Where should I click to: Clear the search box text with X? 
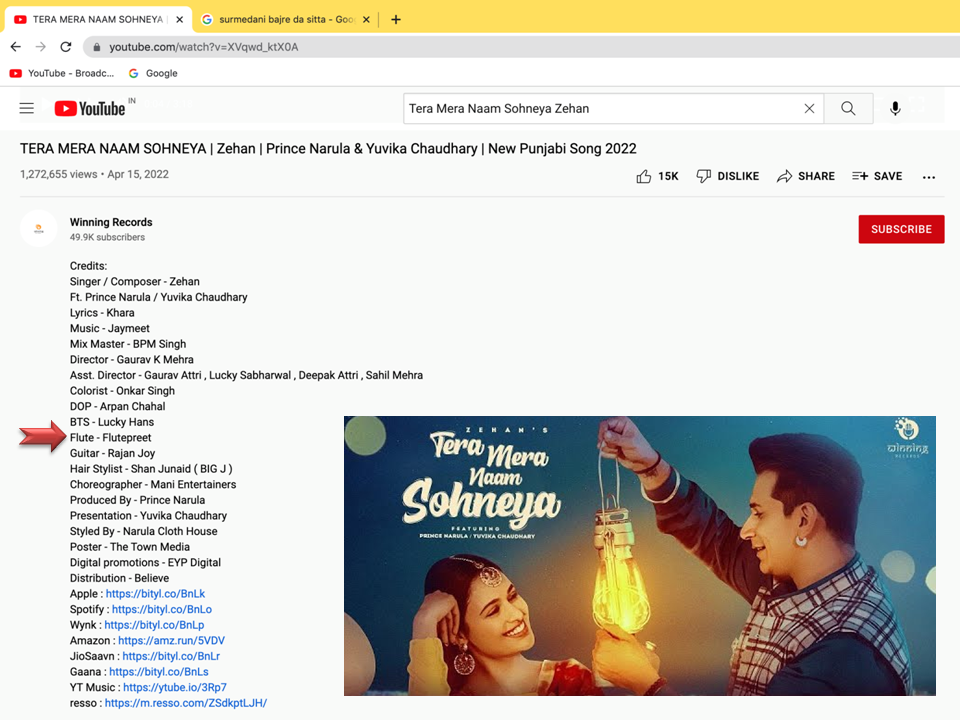pos(809,108)
